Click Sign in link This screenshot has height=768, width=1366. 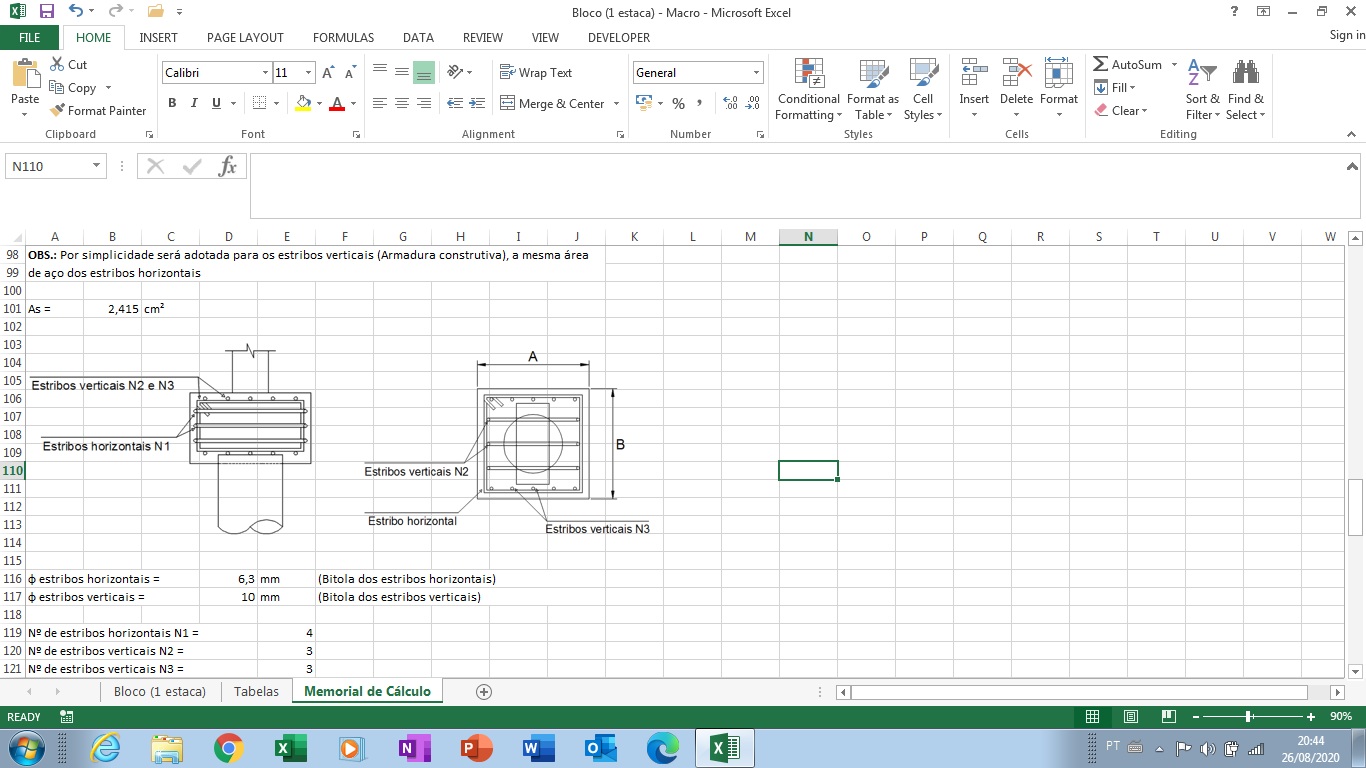click(1347, 35)
